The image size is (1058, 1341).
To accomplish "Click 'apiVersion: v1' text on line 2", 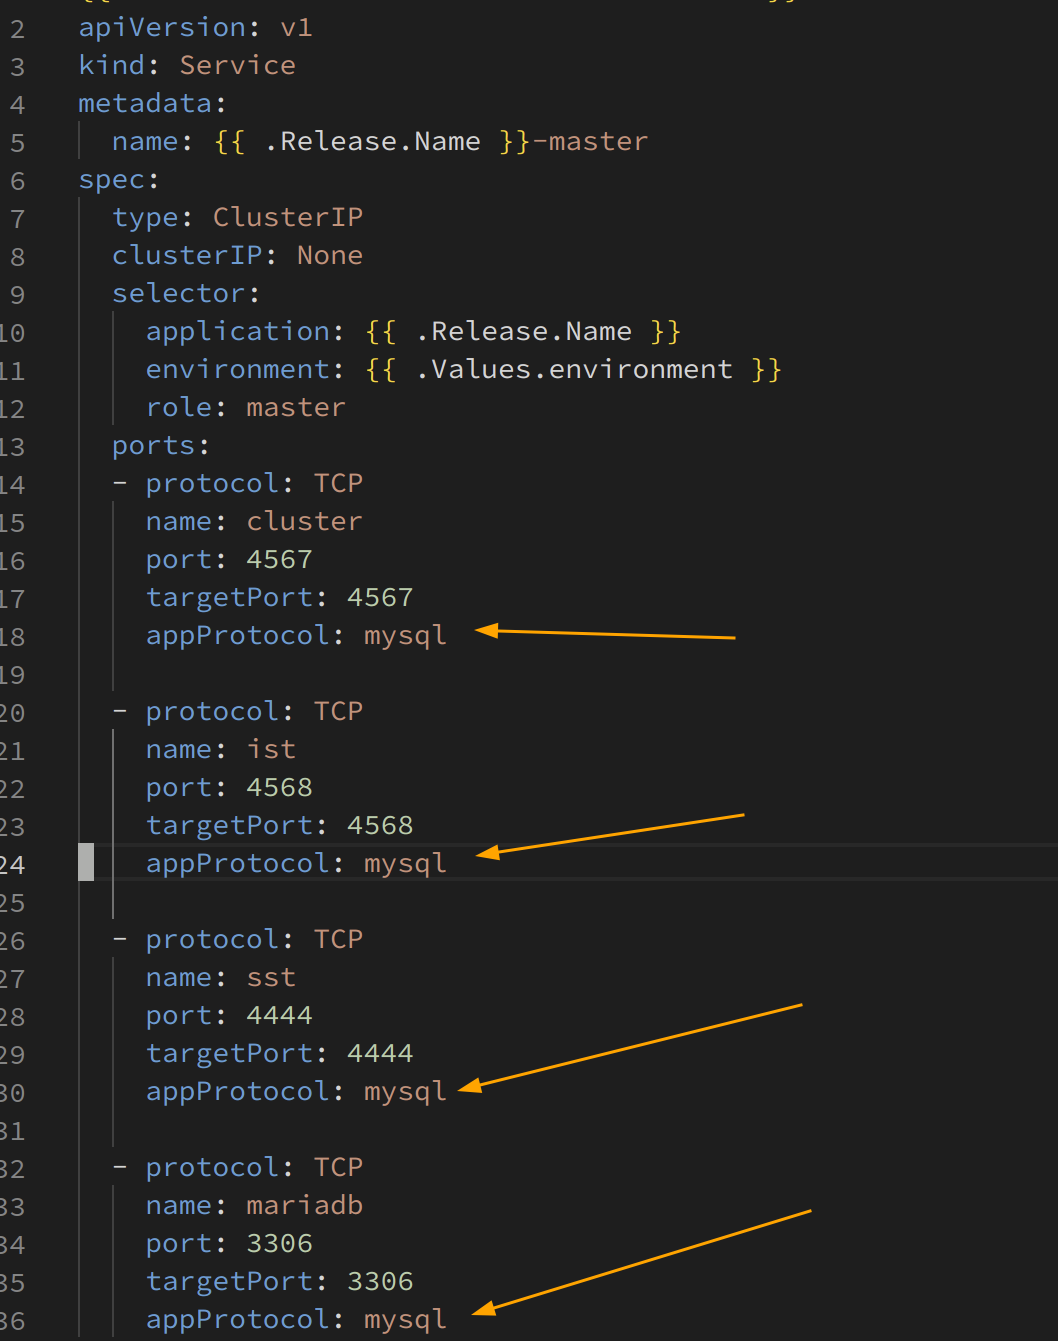I will pyautogui.click(x=195, y=27).
